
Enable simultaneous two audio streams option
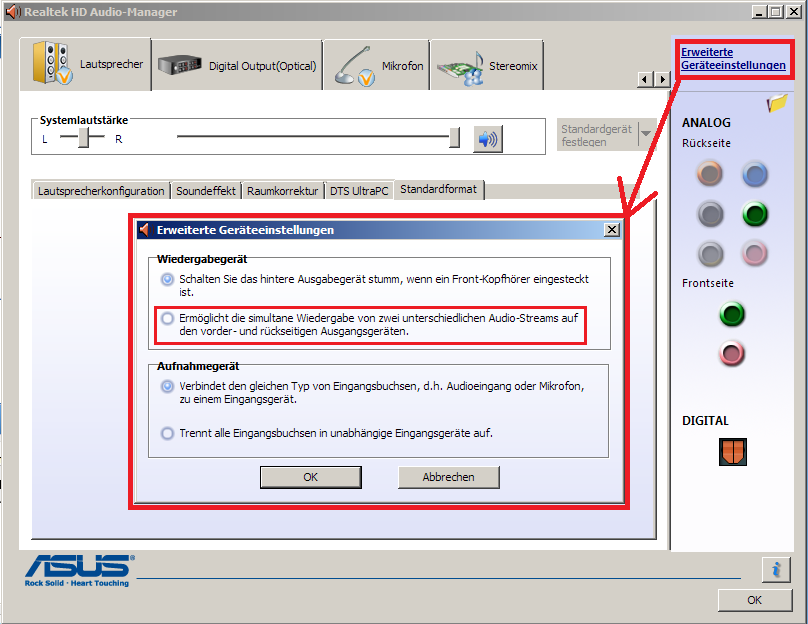click(167, 318)
